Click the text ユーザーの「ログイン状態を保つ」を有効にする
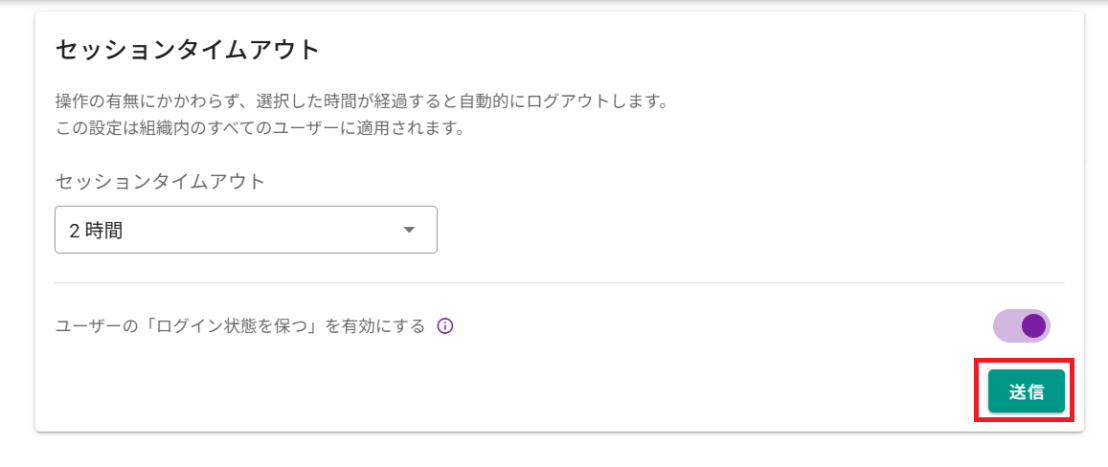 tap(240, 326)
